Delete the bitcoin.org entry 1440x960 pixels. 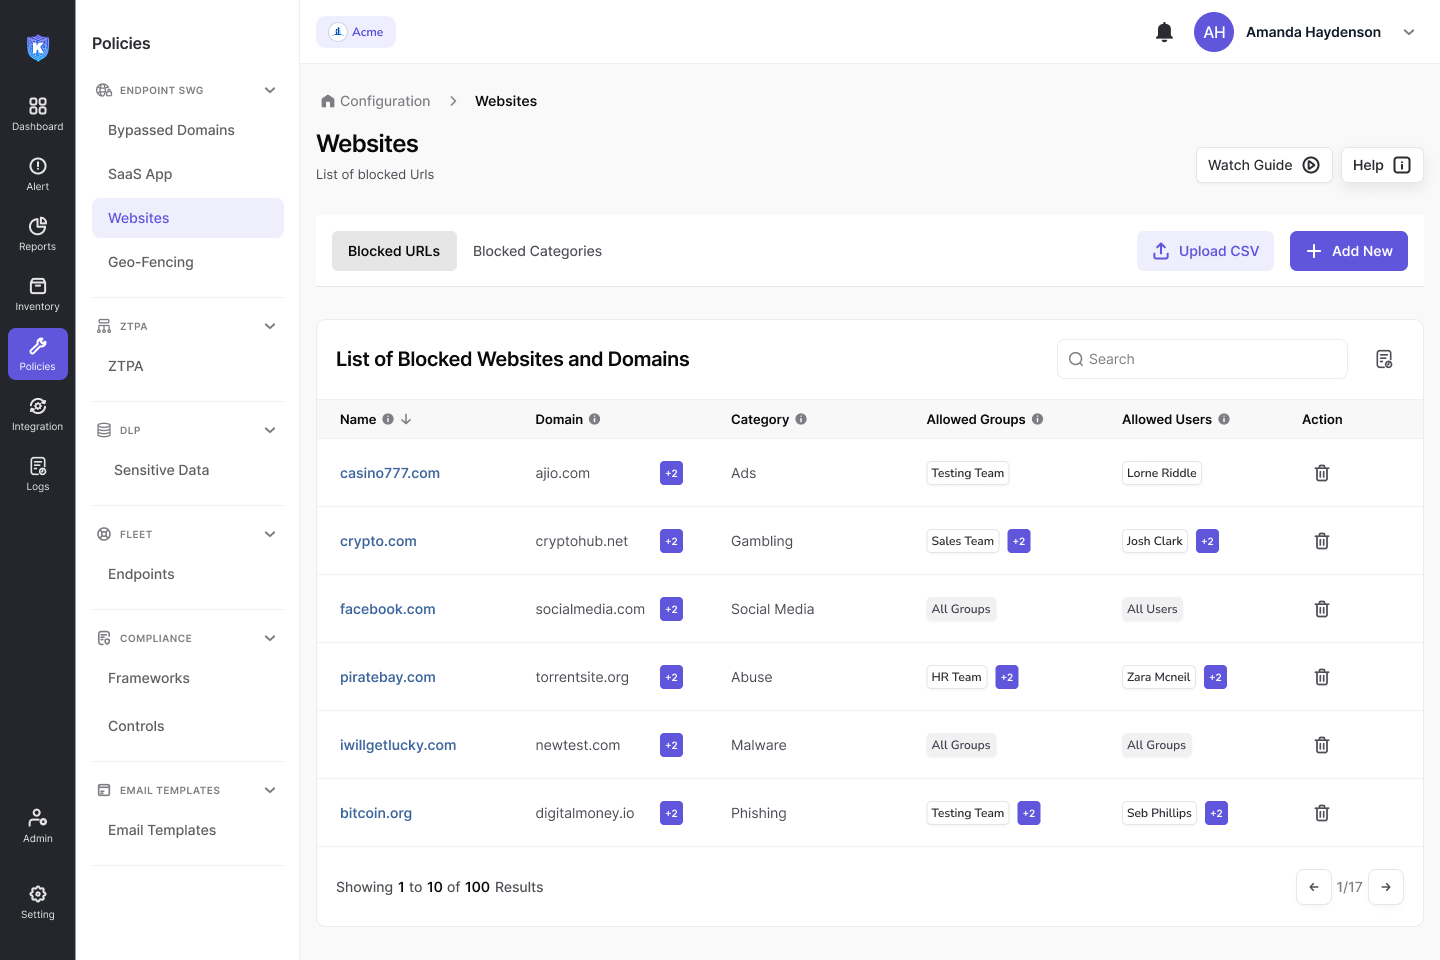coord(1321,813)
